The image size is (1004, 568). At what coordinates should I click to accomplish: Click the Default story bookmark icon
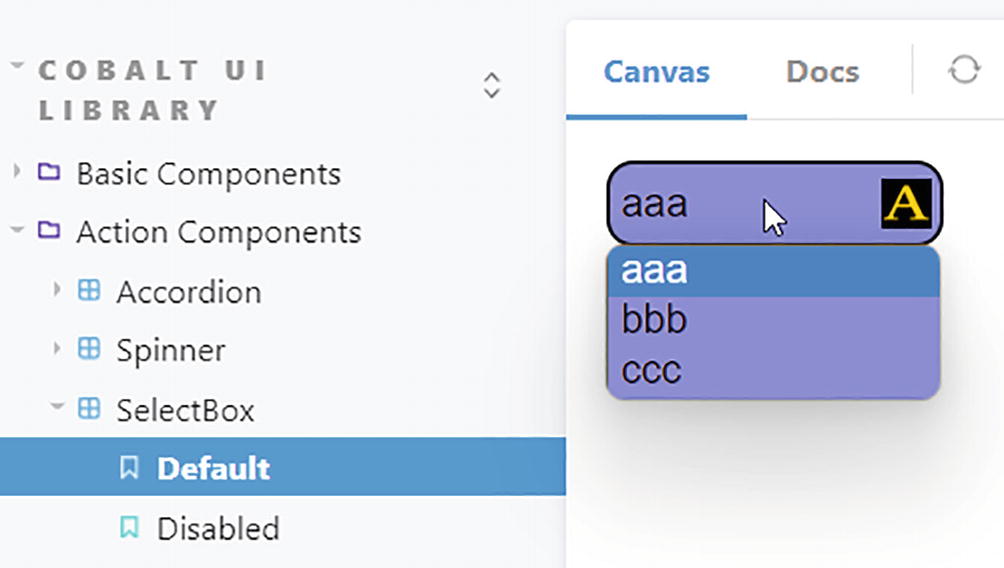pyautogui.click(x=129, y=467)
